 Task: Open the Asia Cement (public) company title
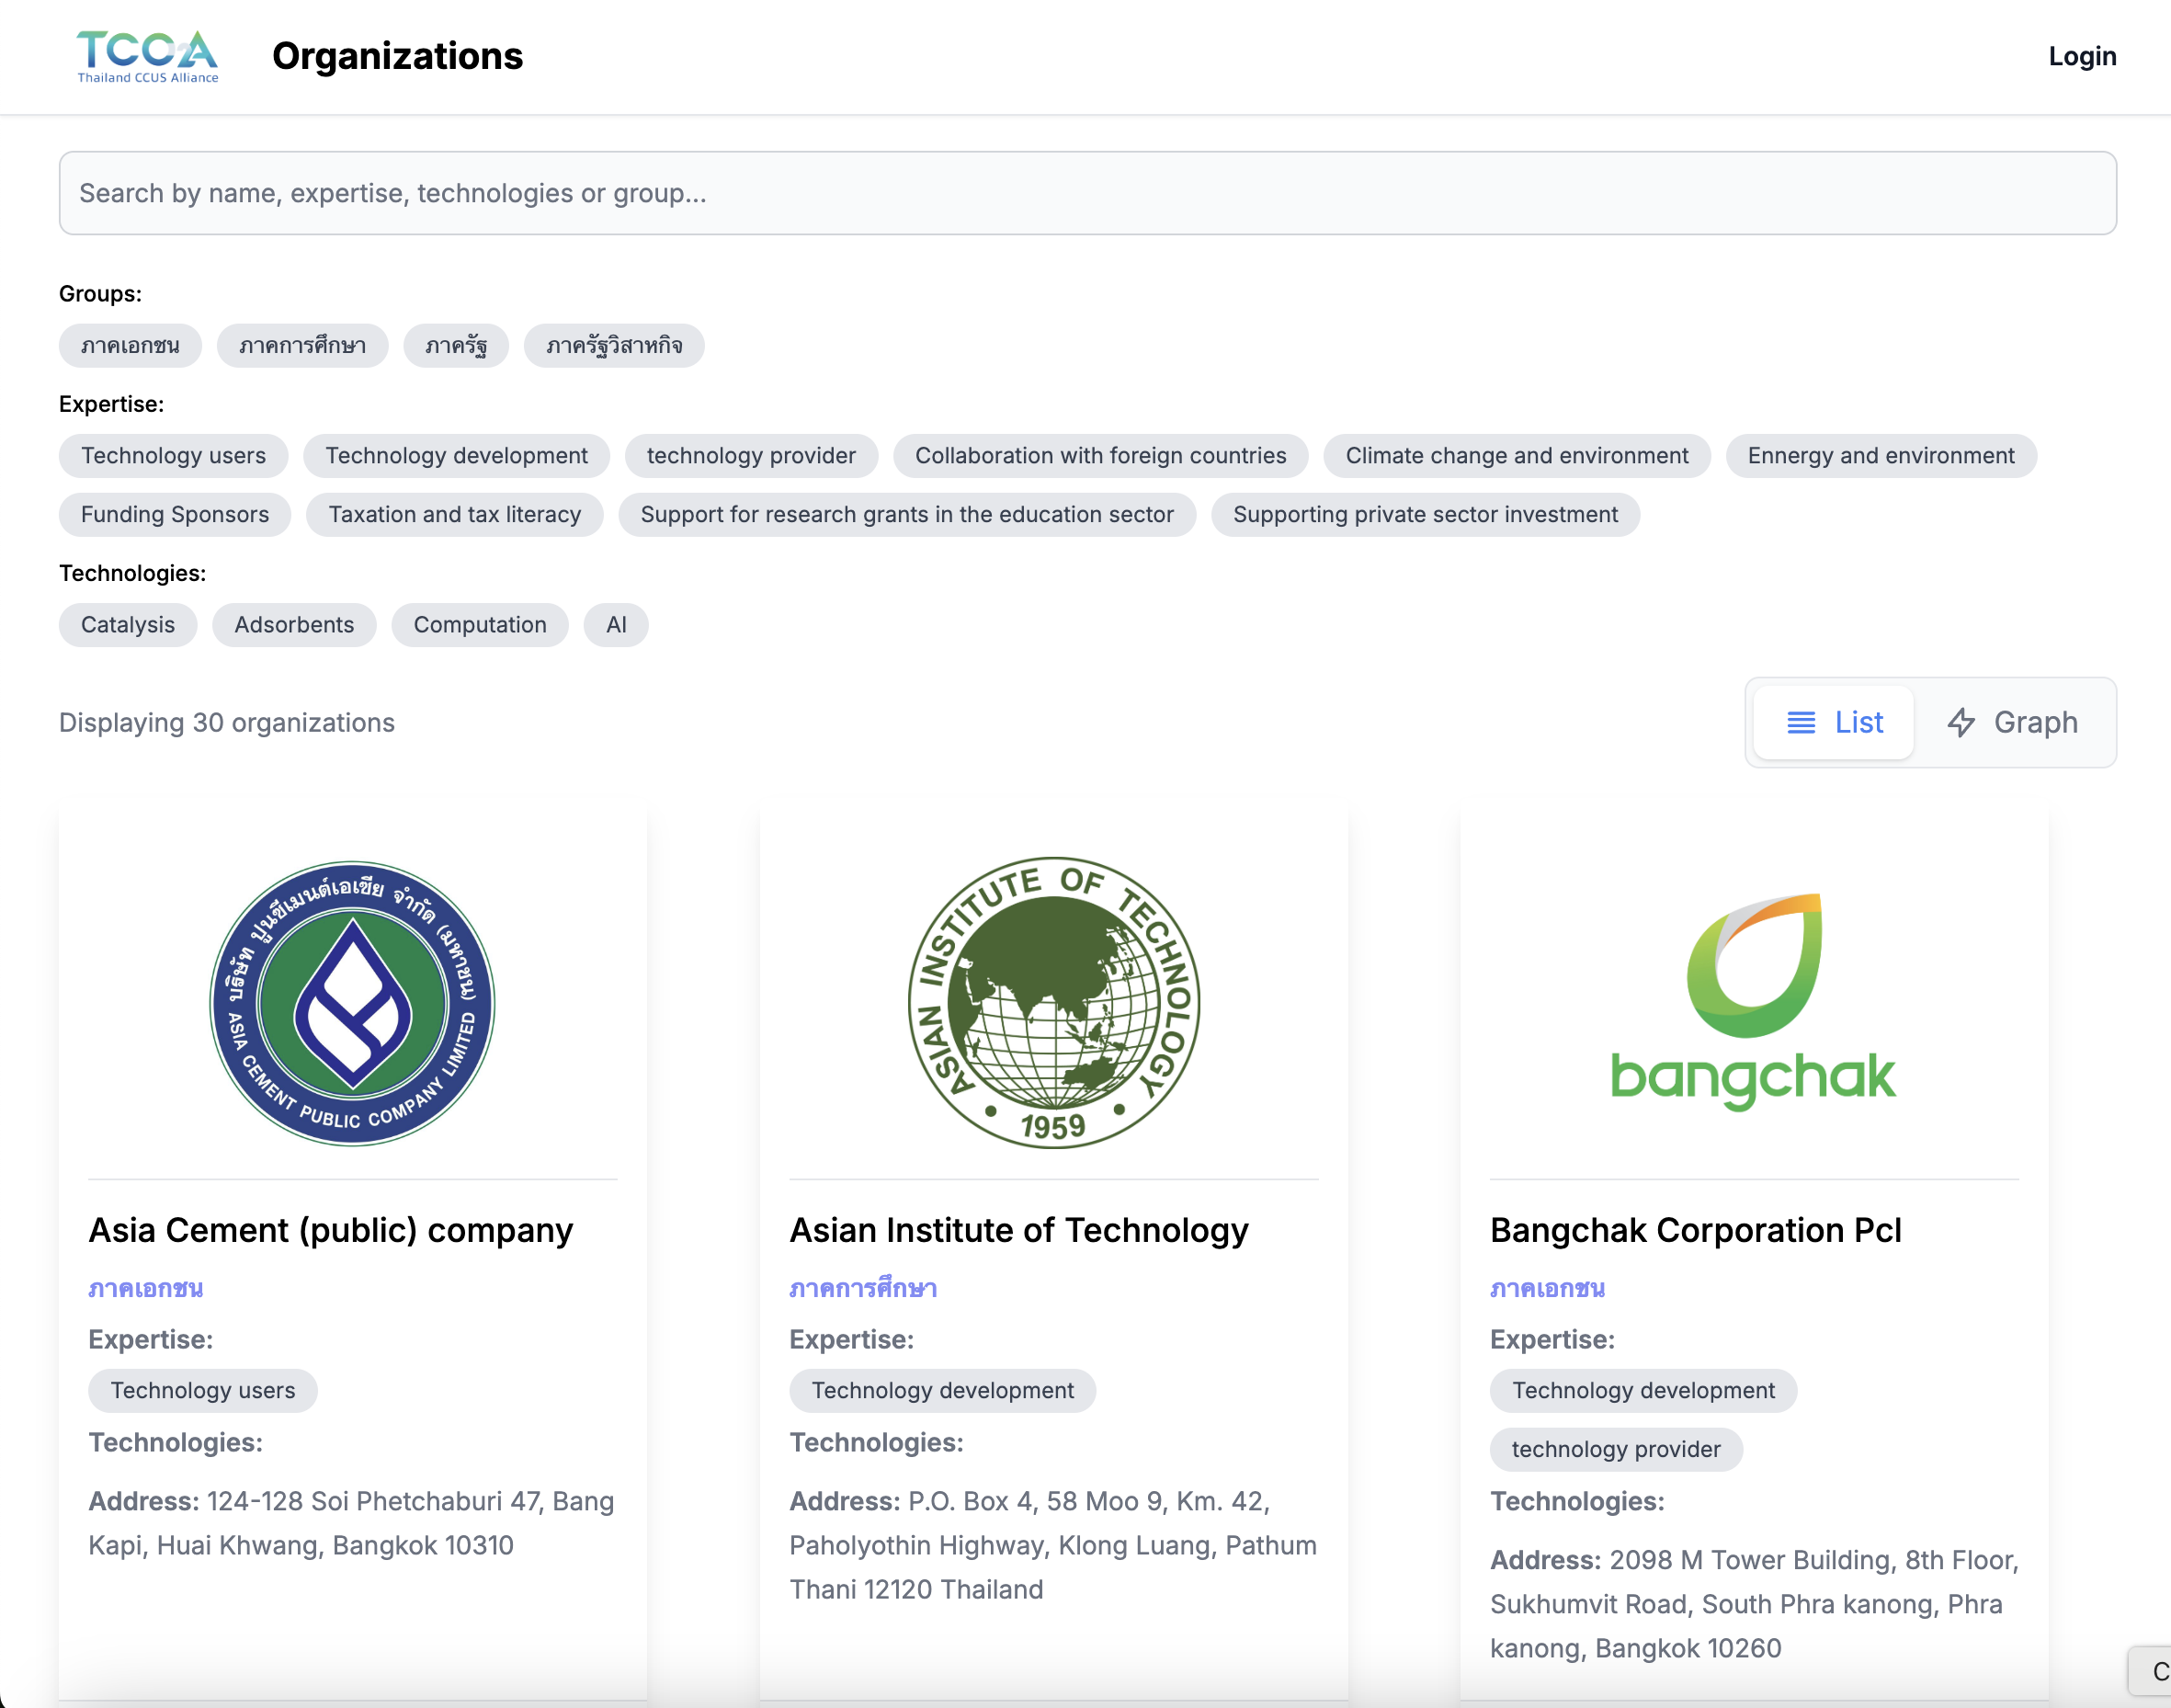tap(330, 1230)
